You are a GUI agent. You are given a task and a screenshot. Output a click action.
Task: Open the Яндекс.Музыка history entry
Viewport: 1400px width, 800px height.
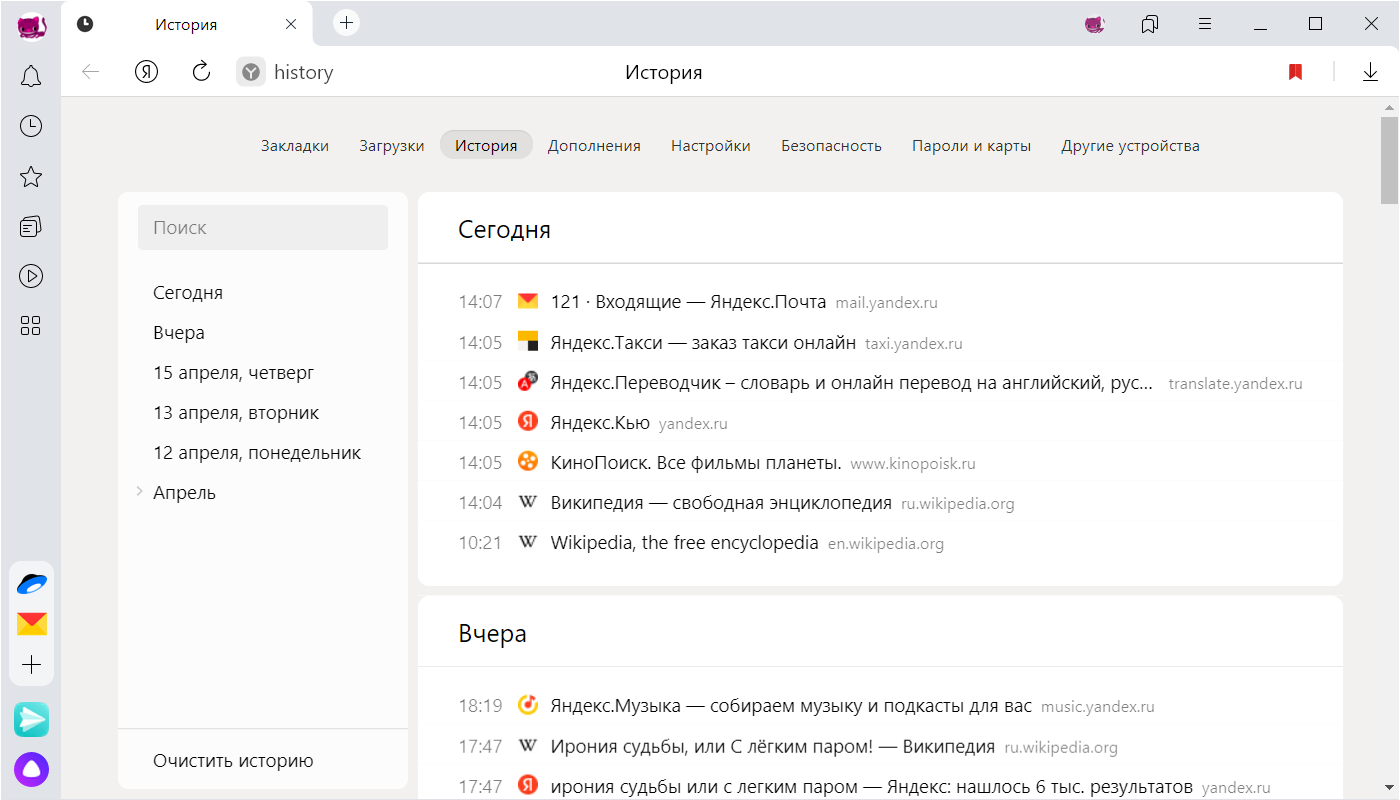click(791, 706)
